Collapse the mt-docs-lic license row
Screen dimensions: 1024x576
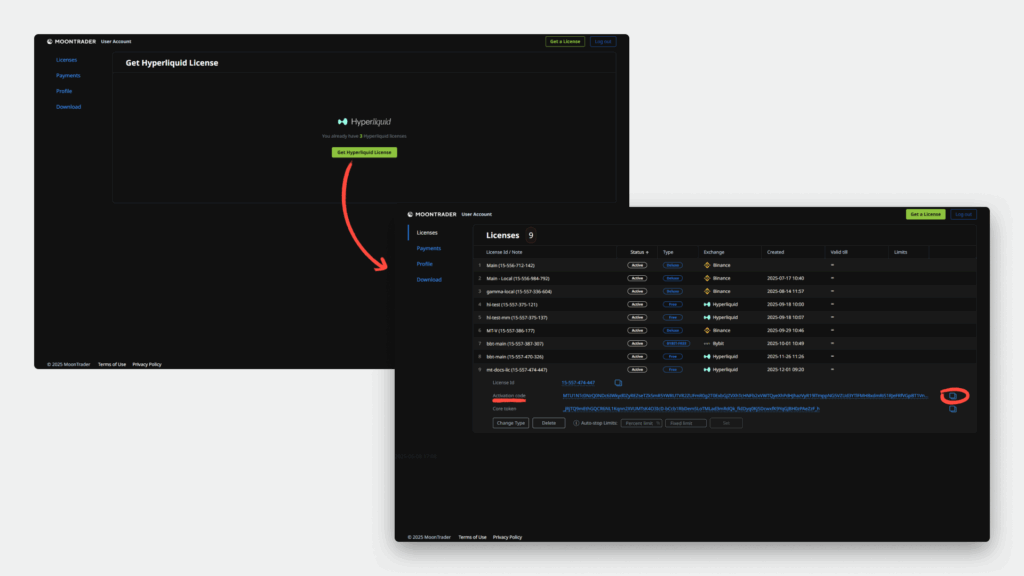[x=517, y=369]
